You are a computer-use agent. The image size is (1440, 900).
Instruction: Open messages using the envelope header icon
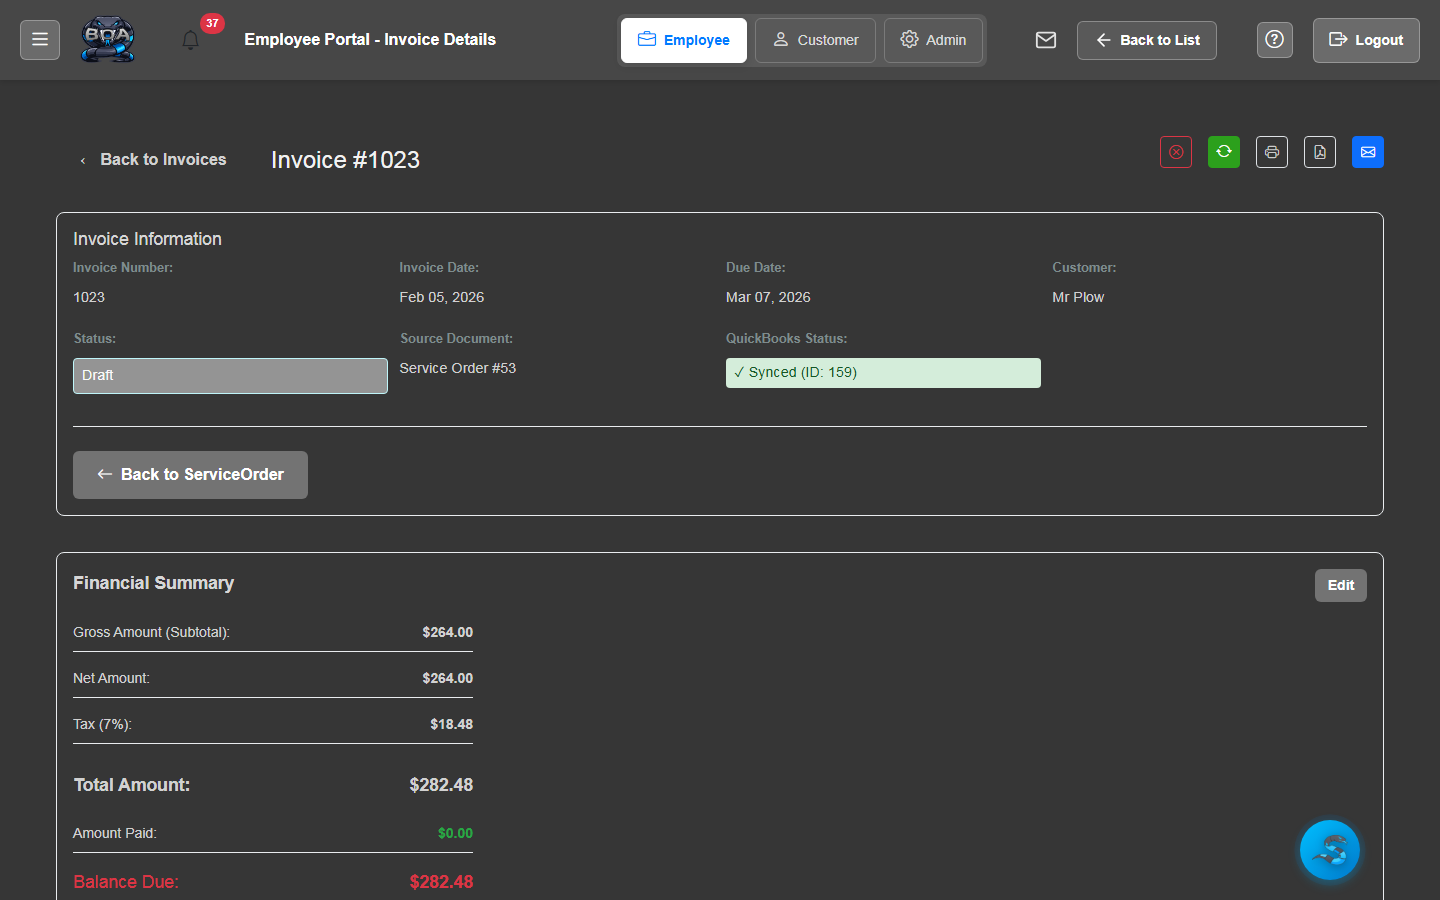(1045, 40)
